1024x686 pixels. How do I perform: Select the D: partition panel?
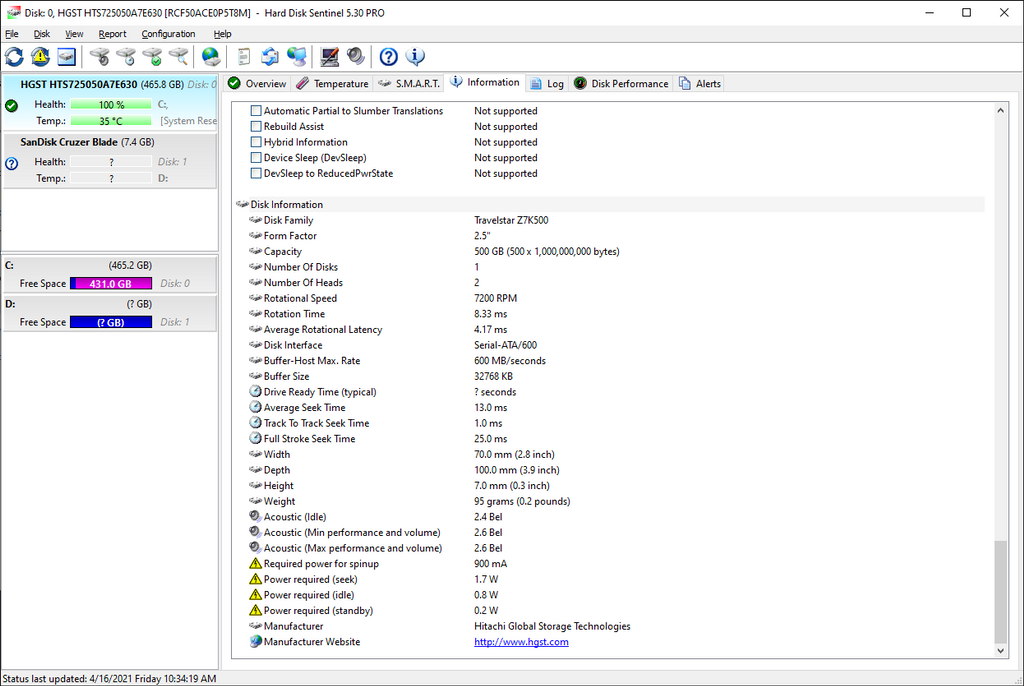[110, 313]
